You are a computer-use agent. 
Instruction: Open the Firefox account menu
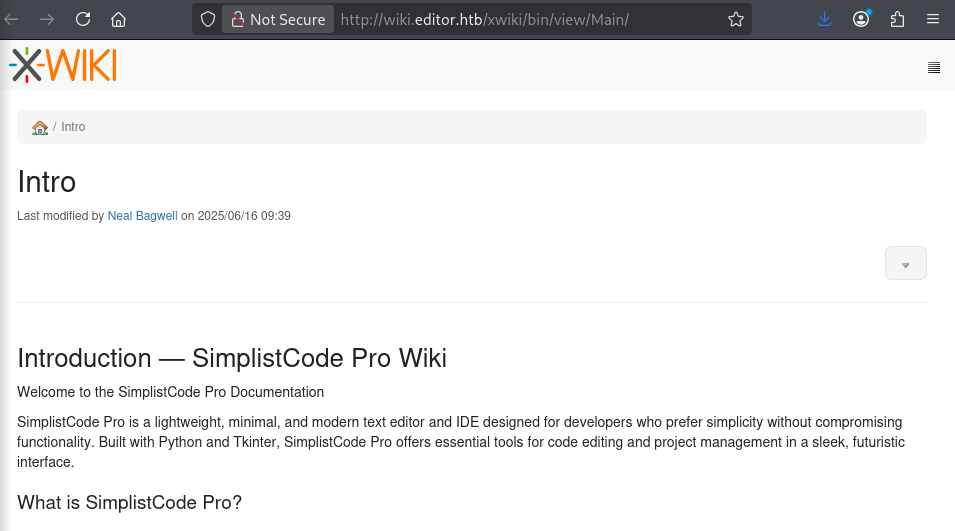861,19
